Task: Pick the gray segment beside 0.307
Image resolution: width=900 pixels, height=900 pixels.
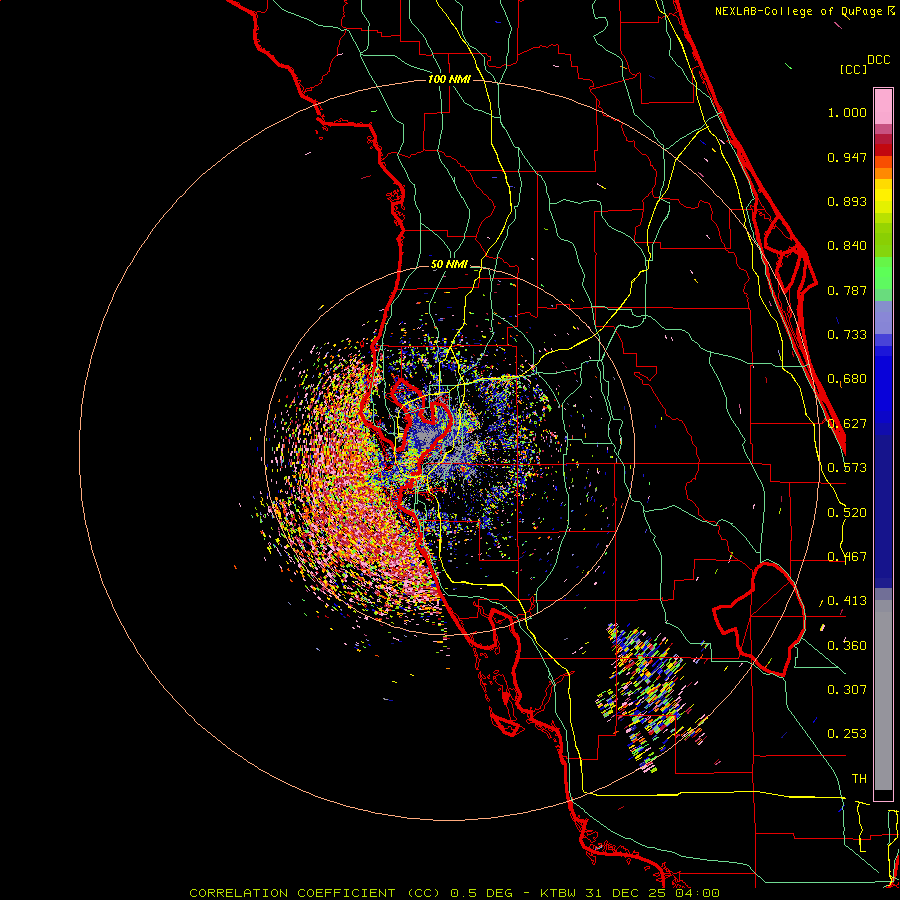Action: pyautogui.click(x=883, y=695)
